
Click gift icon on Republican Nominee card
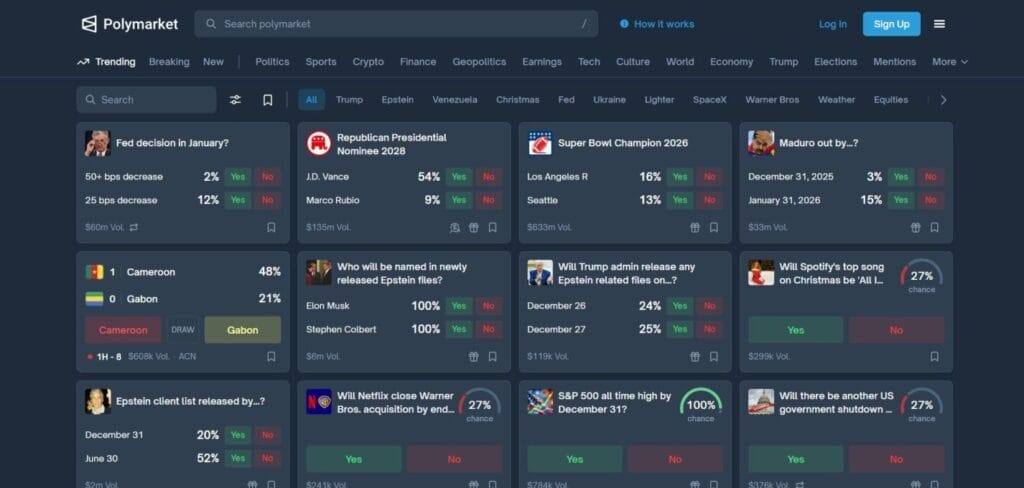(x=473, y=227)
